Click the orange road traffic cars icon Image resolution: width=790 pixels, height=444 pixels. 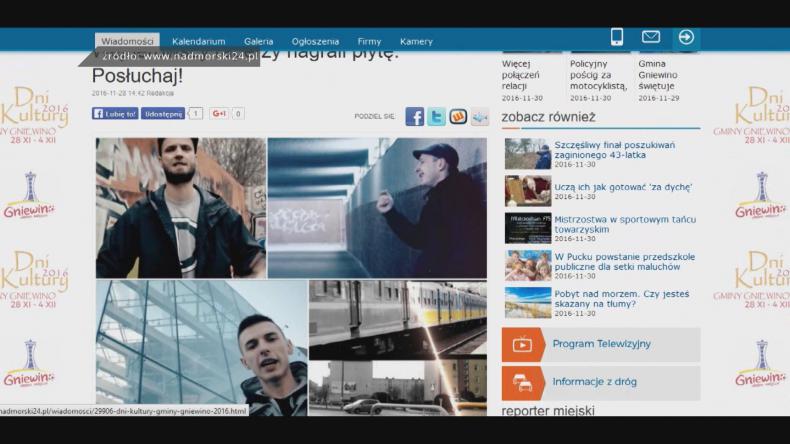[x=522, y=383]
